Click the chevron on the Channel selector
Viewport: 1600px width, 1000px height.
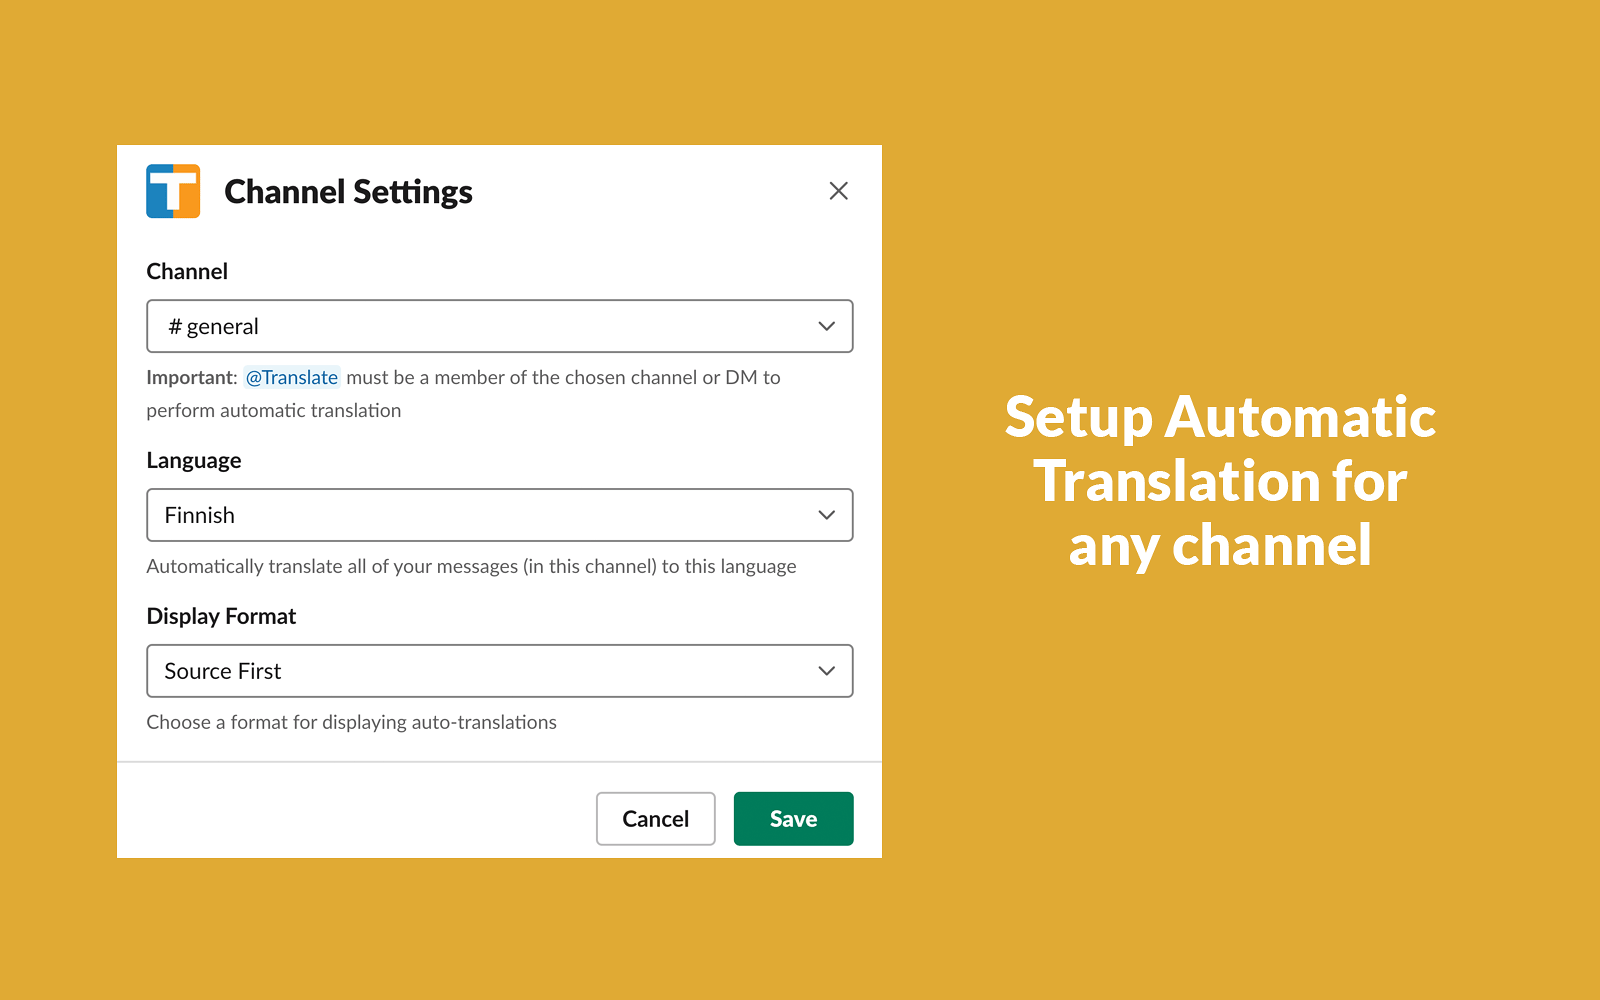(x=826, y=326)
